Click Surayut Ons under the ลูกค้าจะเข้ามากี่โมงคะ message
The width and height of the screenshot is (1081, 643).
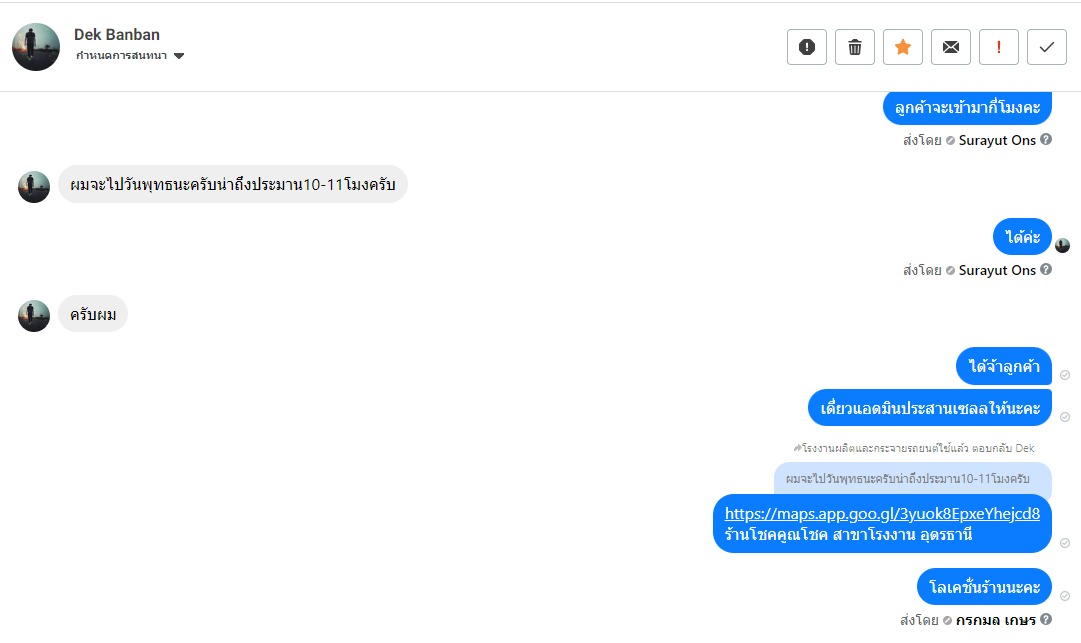click(x=997, y=140)
